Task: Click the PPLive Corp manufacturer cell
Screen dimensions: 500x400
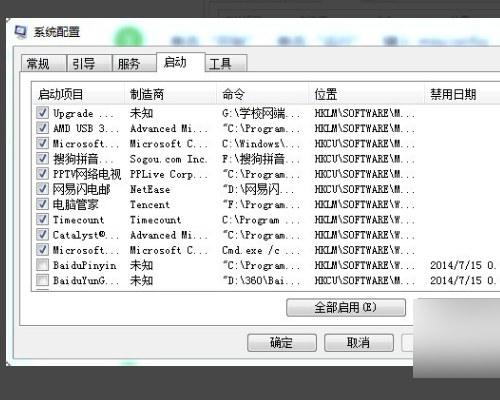Action: pos(169,174)
